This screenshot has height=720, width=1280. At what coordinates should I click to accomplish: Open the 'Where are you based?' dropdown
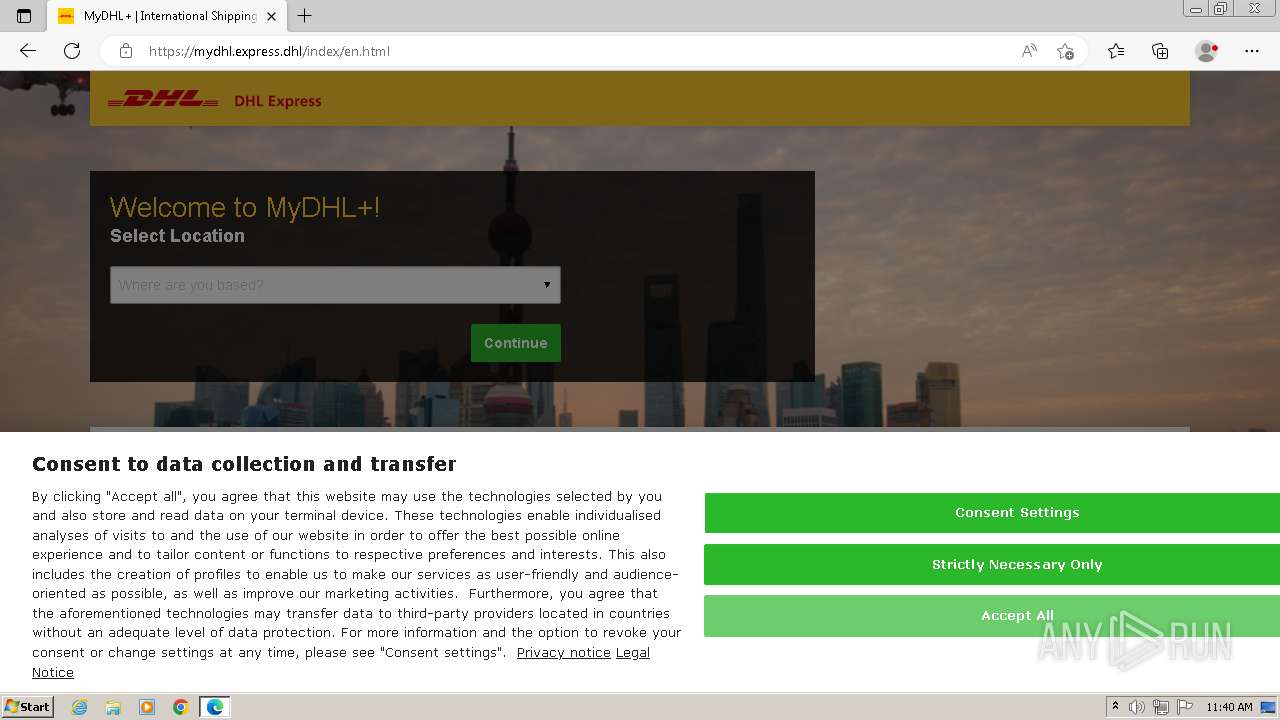(x=335, y=285)
